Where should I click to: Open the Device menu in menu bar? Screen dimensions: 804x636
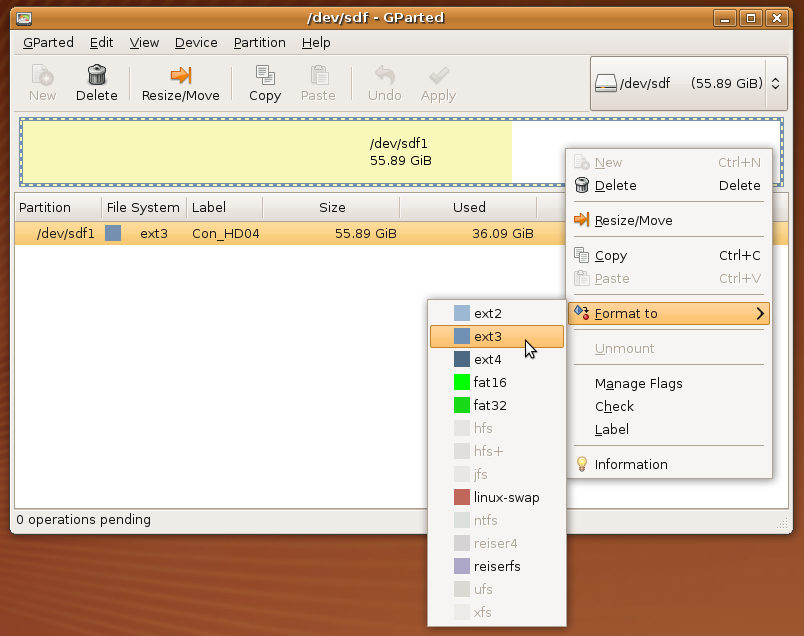(196, 43)
